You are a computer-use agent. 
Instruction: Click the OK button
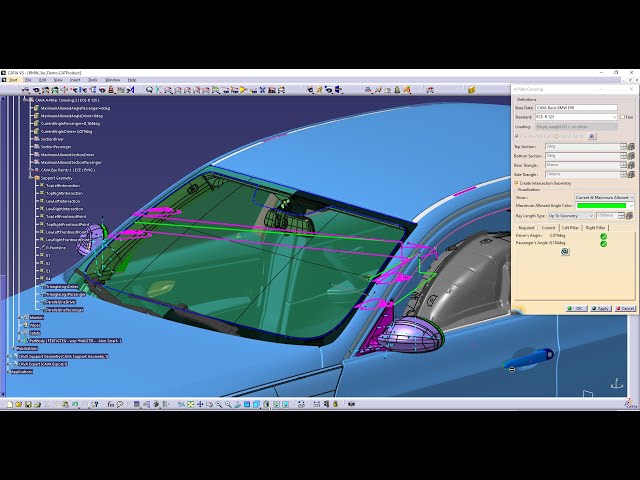576,309
